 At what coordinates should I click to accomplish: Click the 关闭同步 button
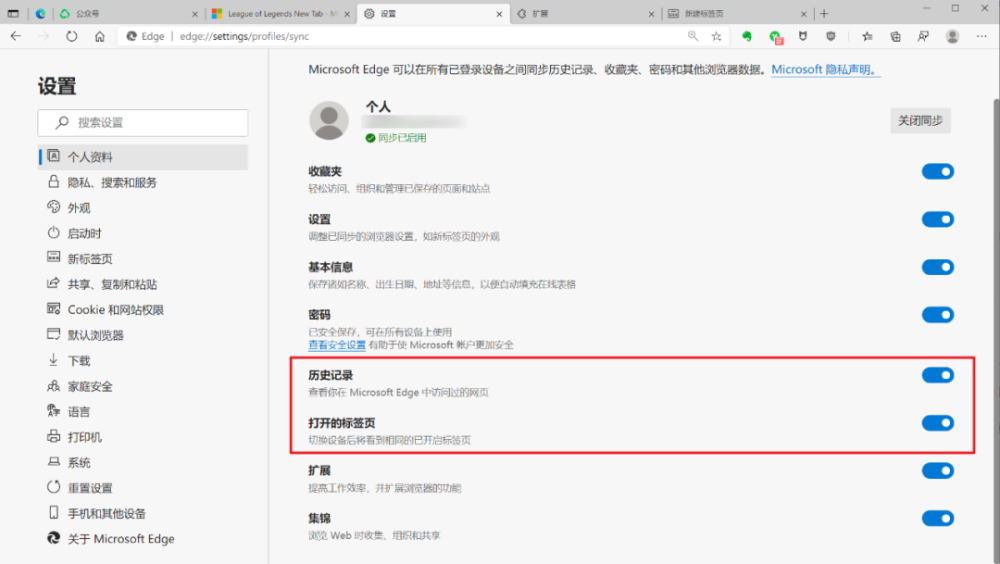pos(920,121)
